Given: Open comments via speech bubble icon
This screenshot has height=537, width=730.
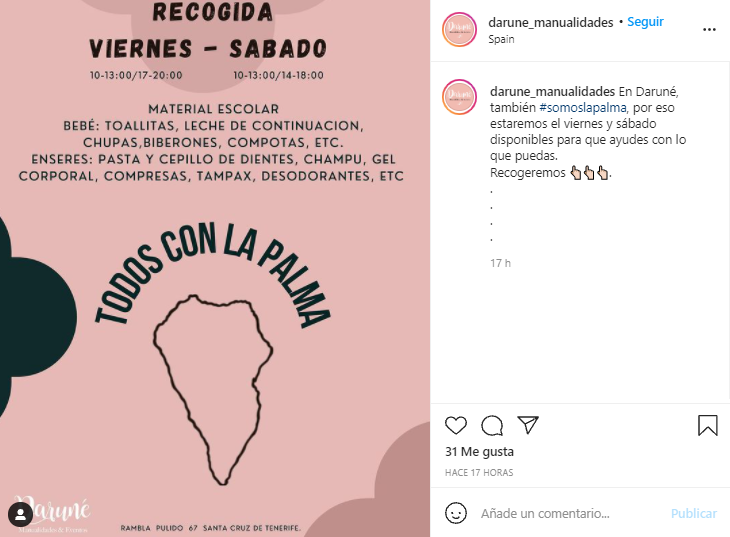Looking at the screenshot, I should 492,425.
